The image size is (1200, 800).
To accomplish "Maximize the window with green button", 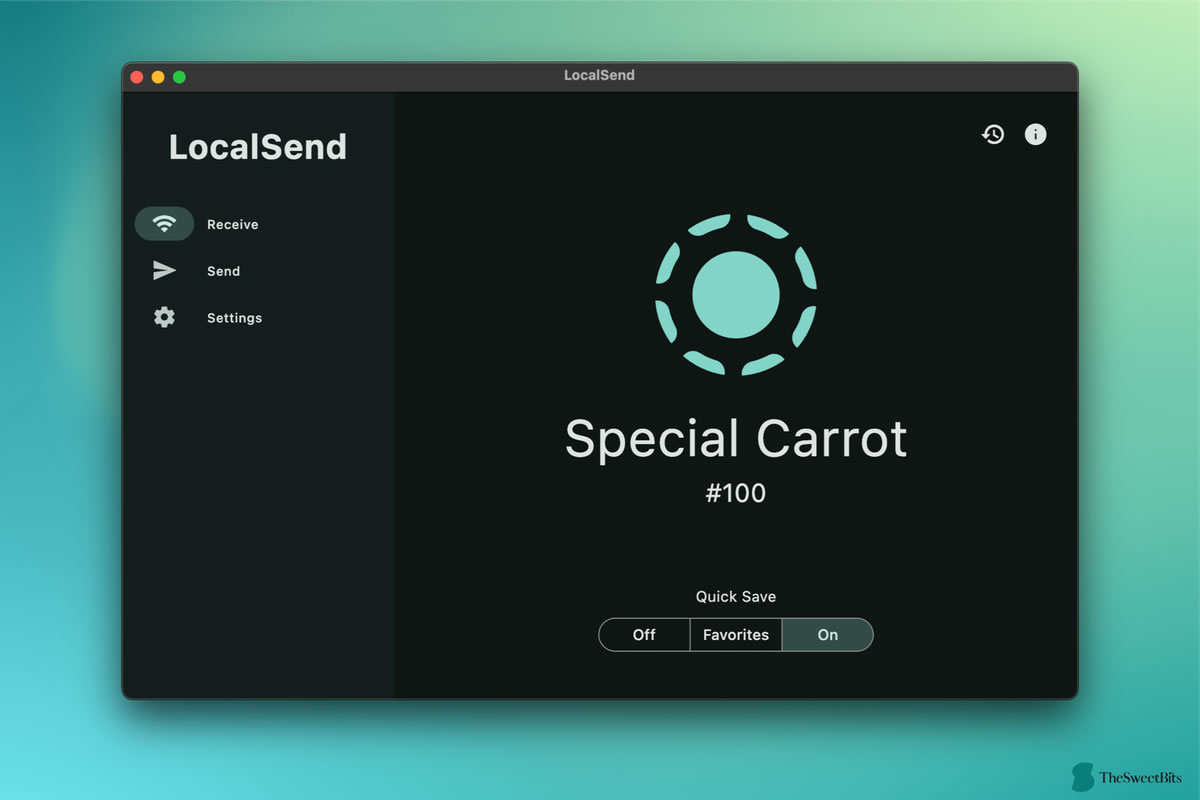I will (179, 77).
